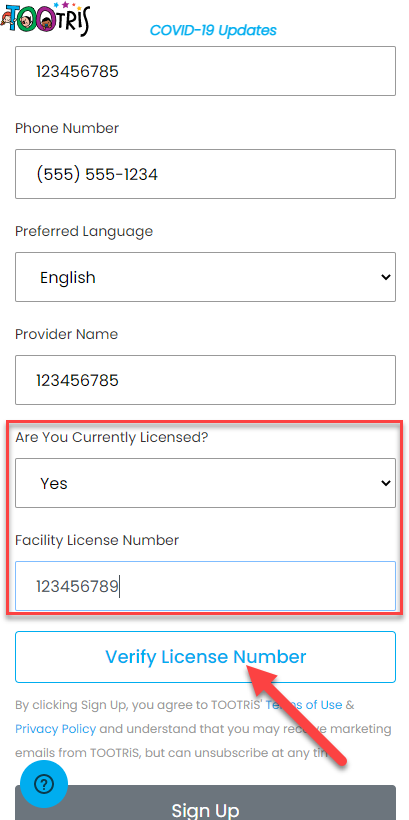Click the Are You Currently Licensed? label
Image resolution: width=409 pixels, height=820 pixels.
(x=112, y=437)
